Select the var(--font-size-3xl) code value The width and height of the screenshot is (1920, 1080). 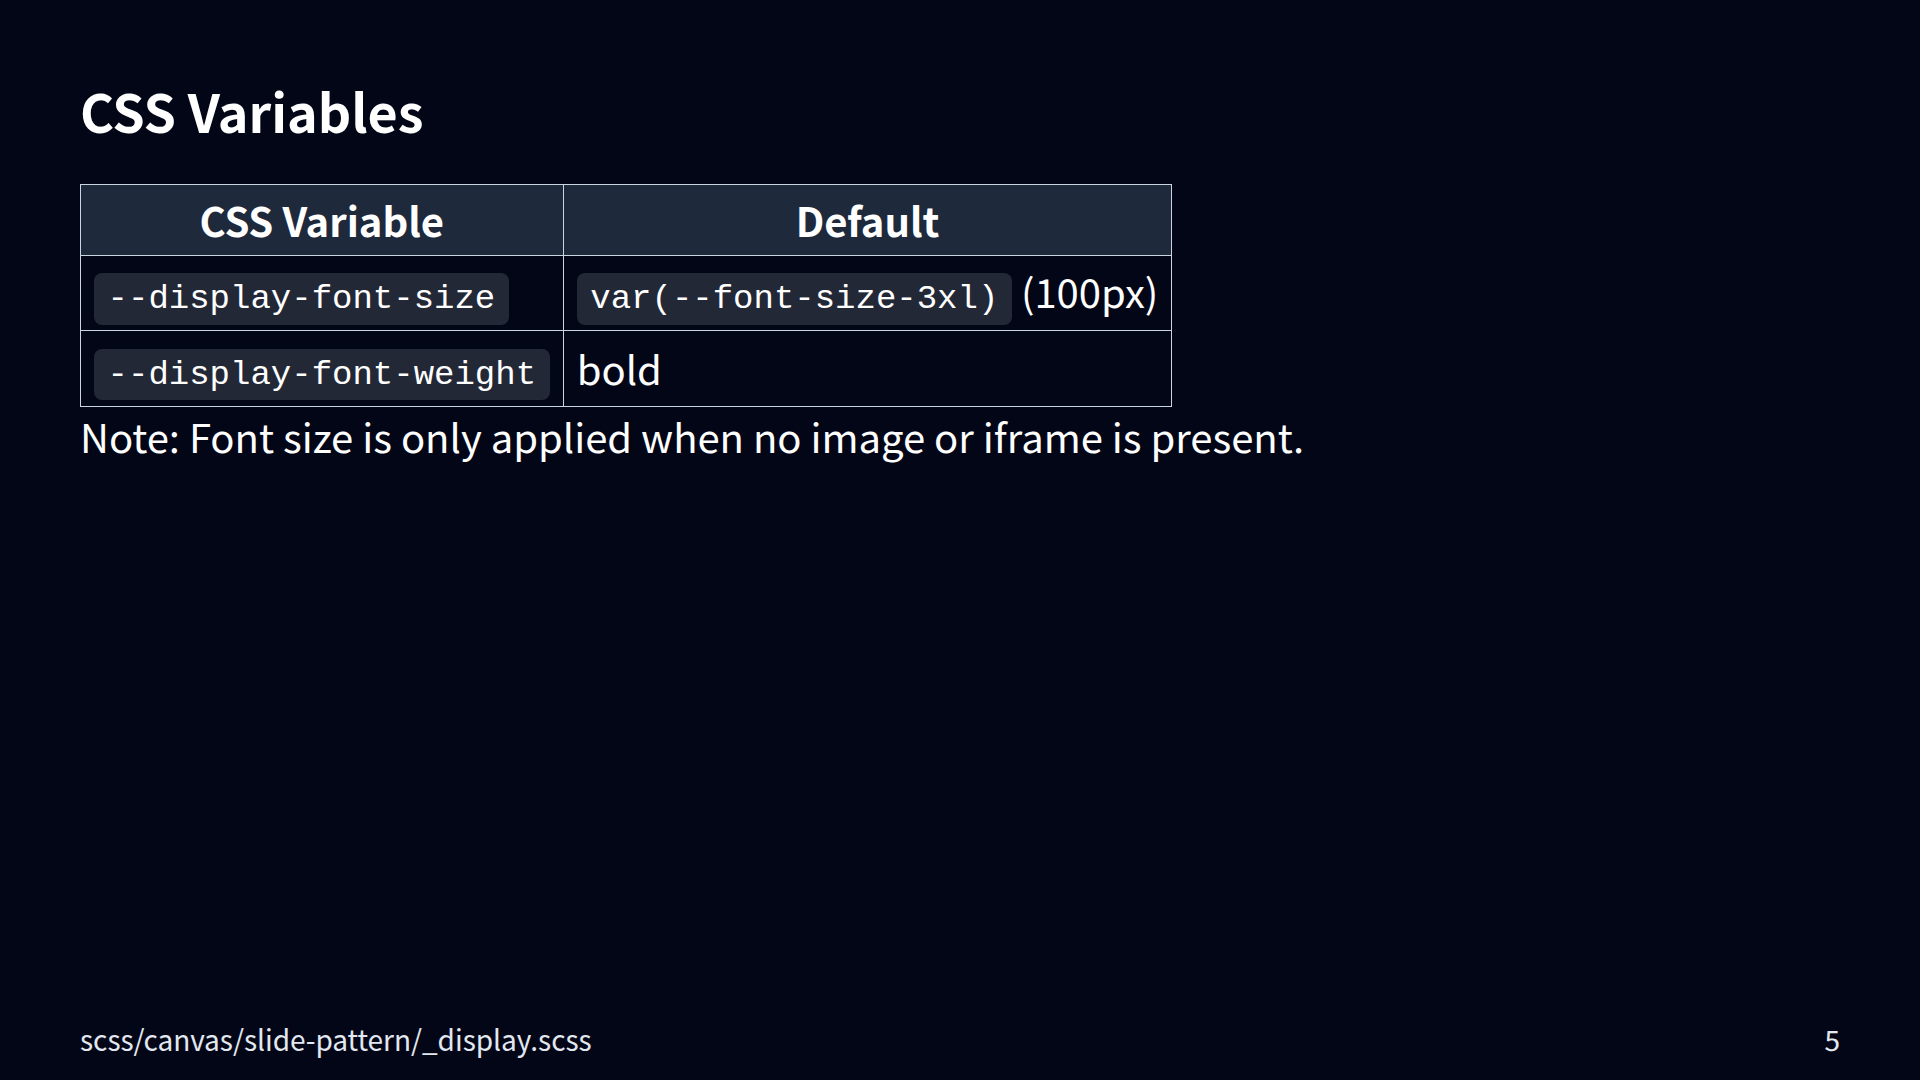click(x=794, y=298)
